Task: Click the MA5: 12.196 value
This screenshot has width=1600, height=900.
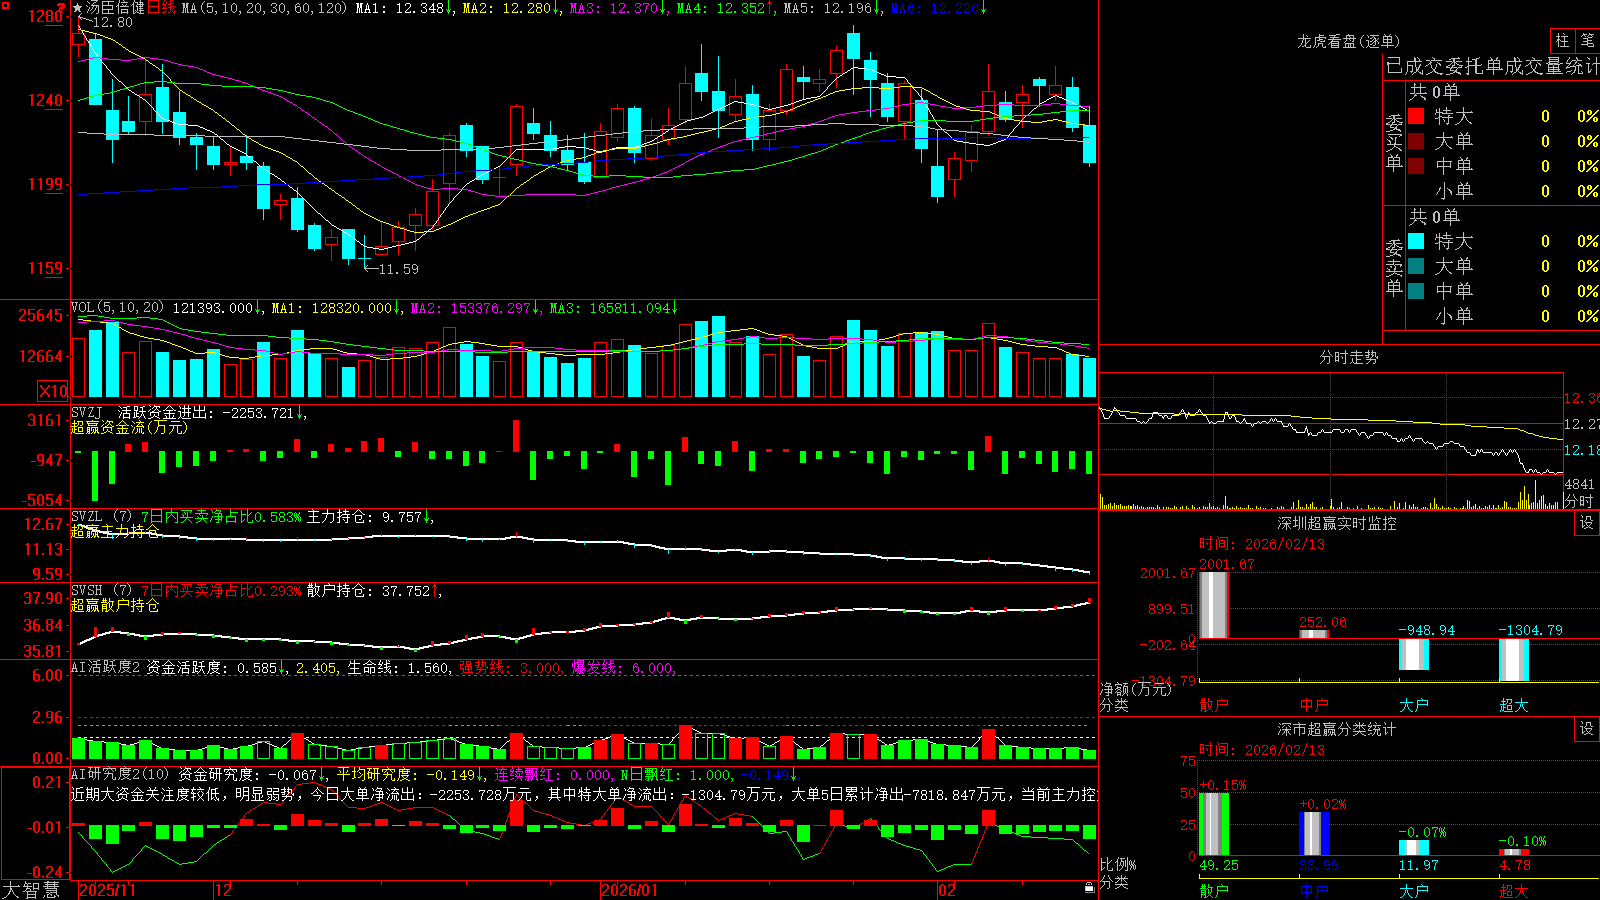Action: click(832, 8)
